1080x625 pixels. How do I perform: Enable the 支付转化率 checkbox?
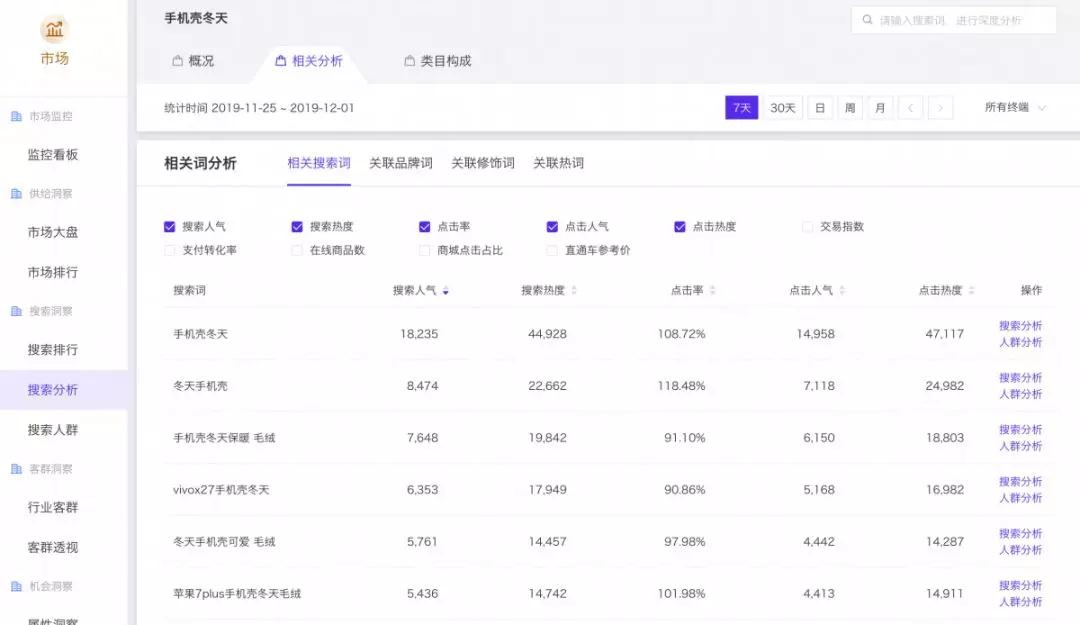[x=169, y=250]
